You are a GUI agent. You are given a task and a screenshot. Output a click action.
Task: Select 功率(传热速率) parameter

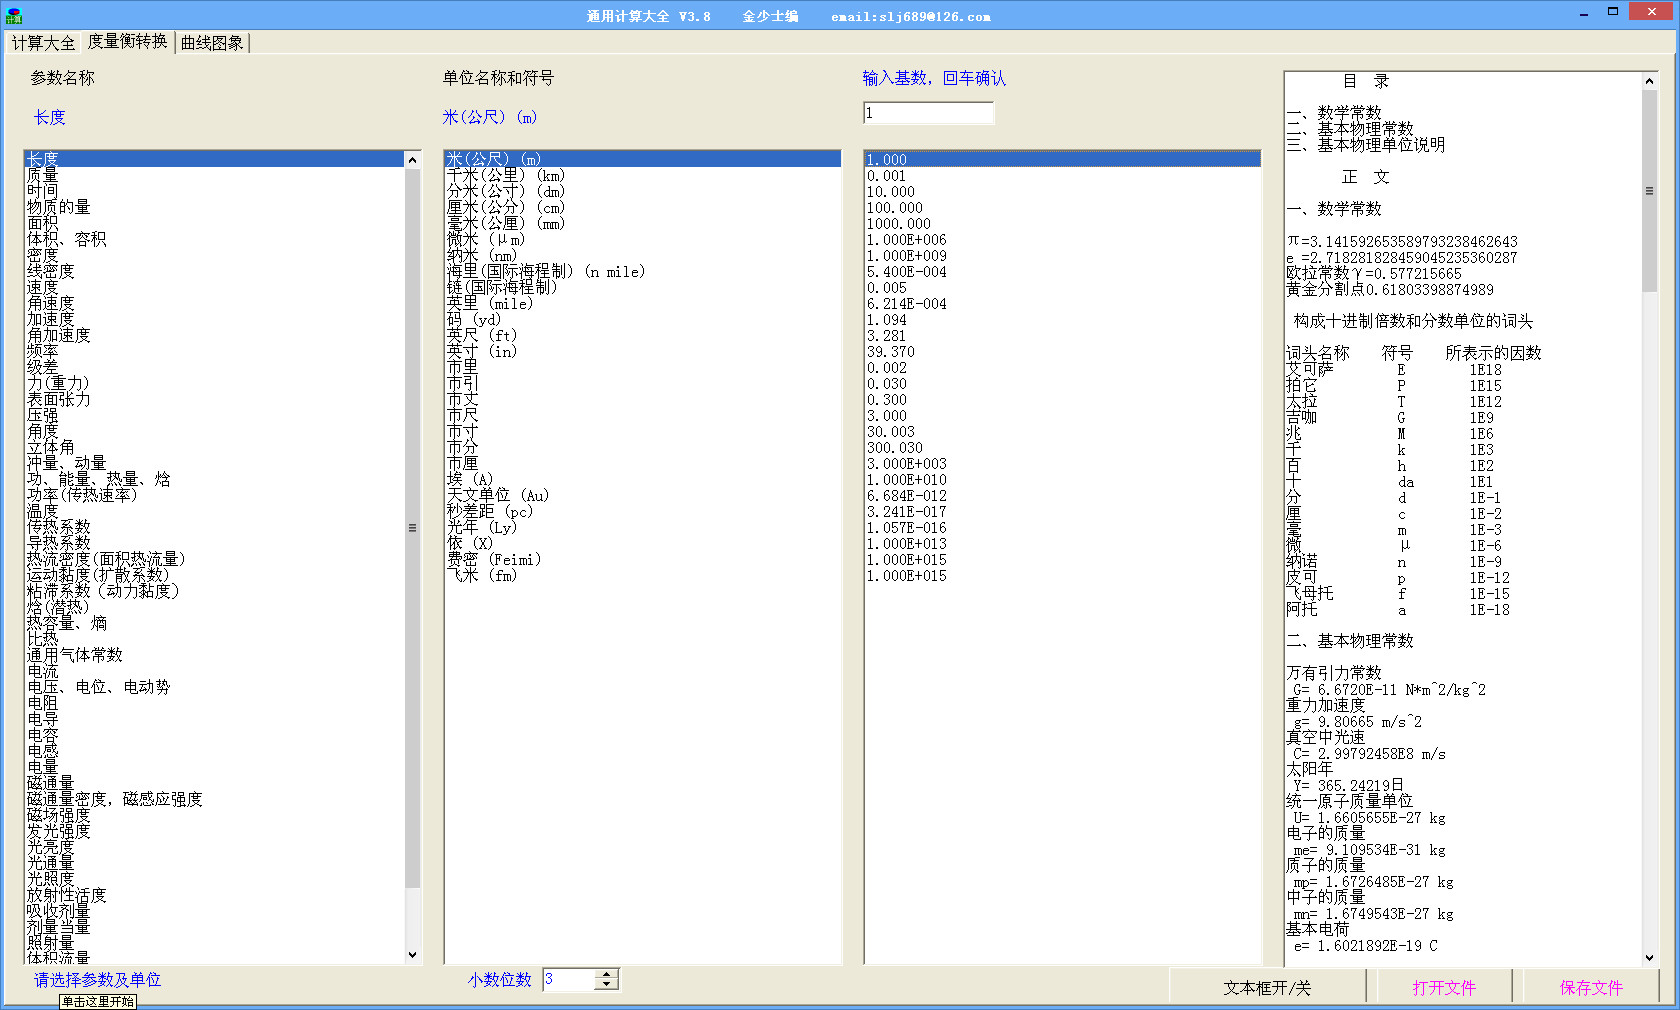(214, 495)
